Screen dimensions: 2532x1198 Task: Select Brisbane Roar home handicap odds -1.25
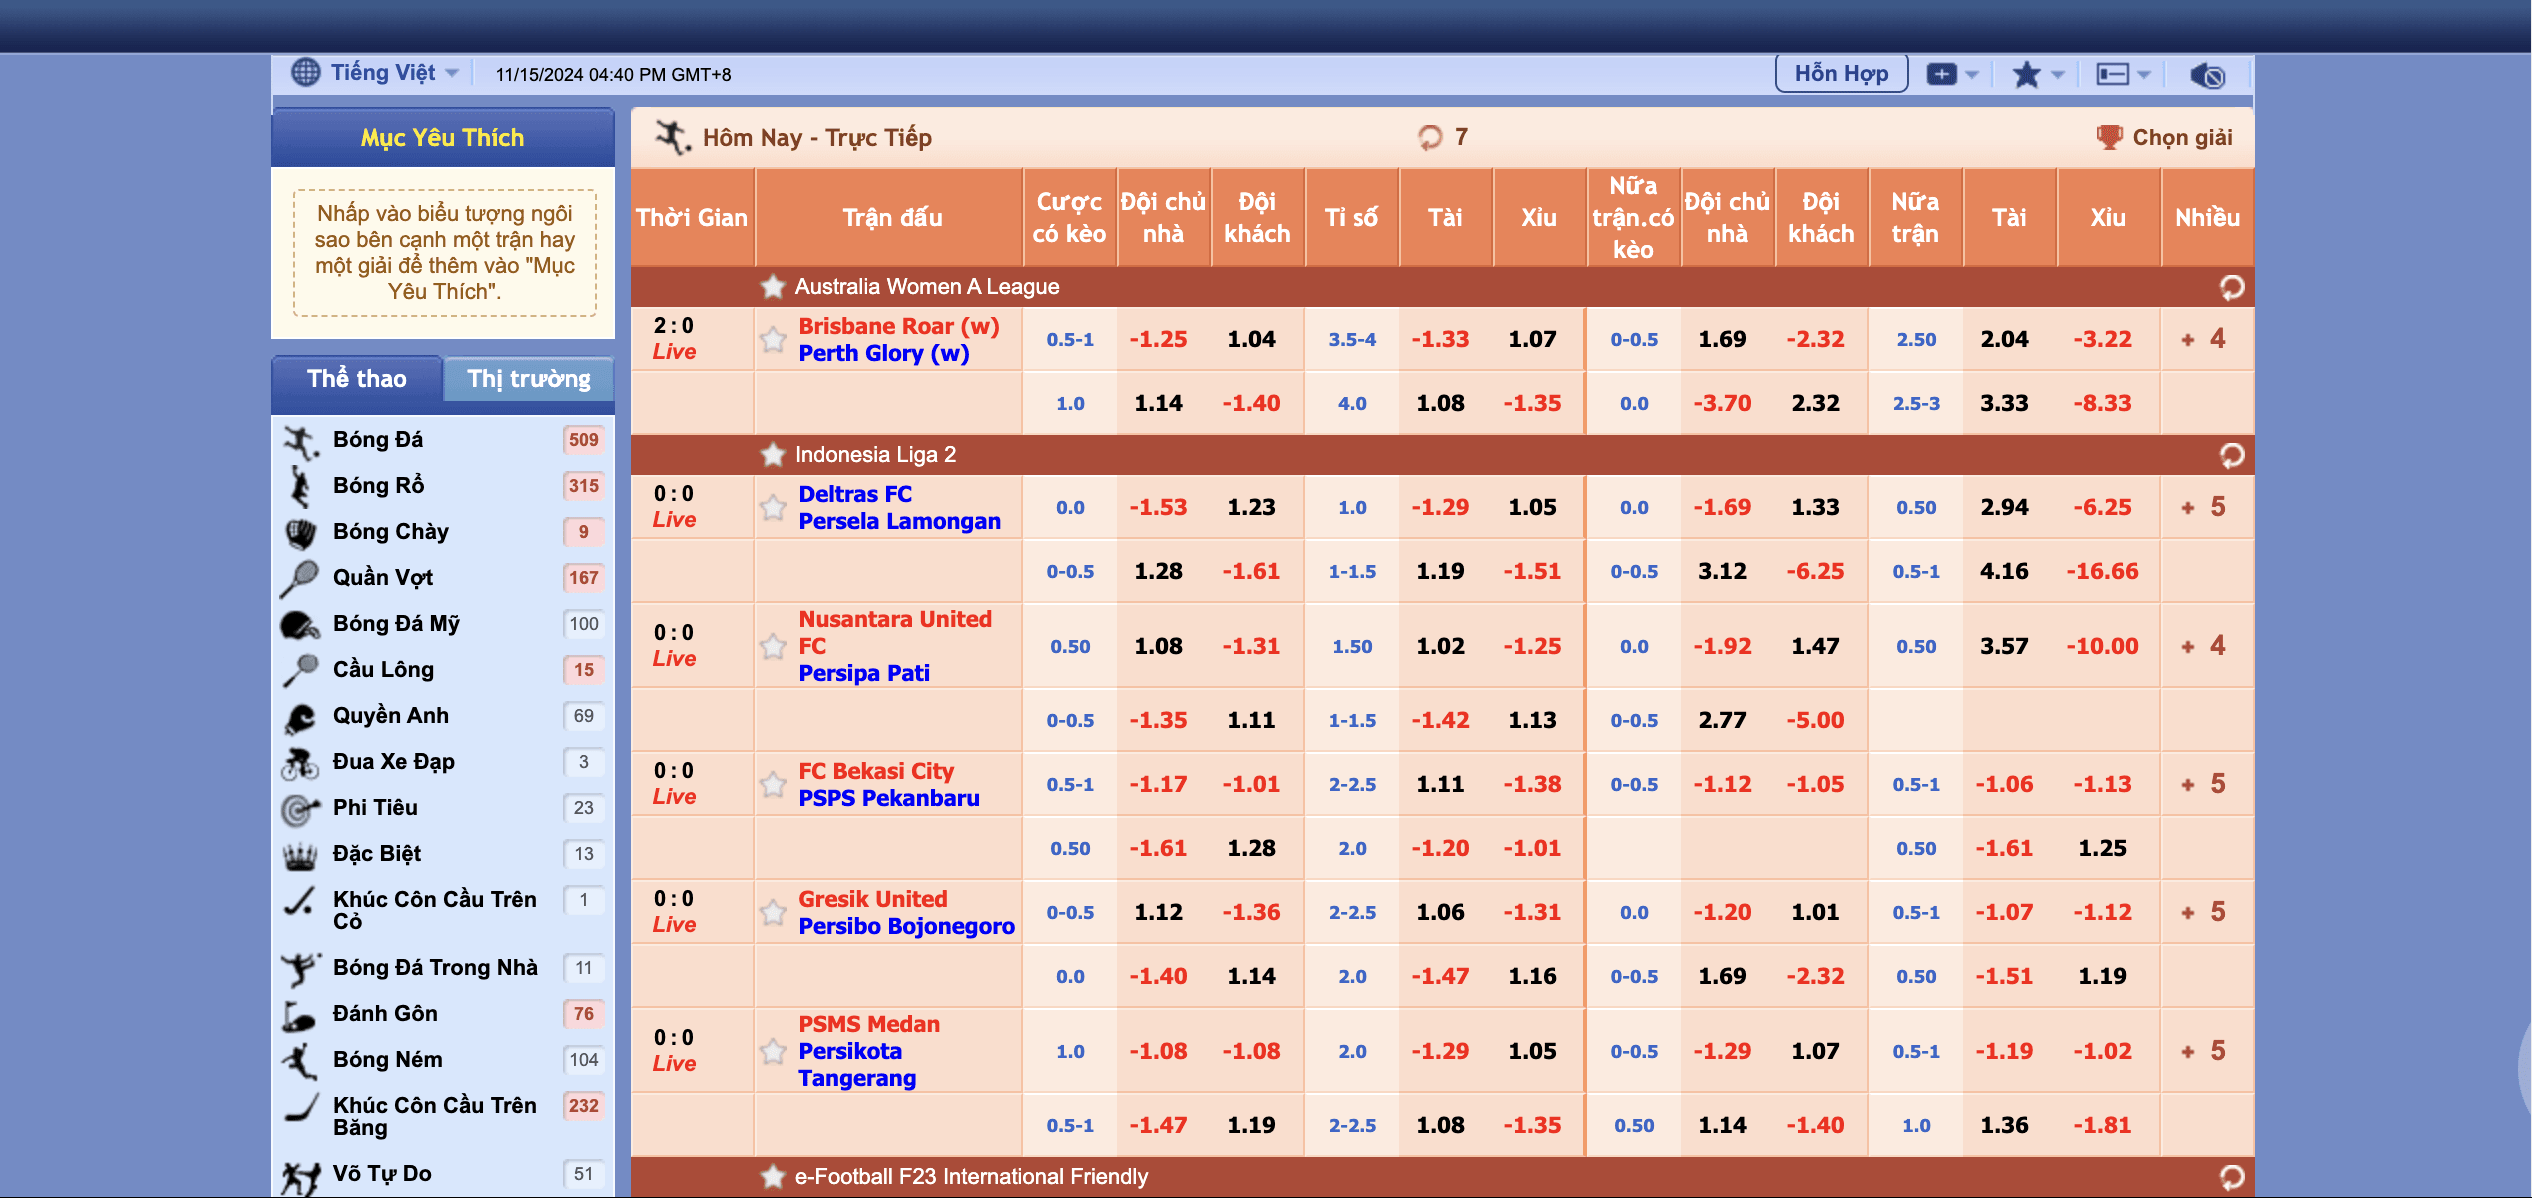click(x=1158, y=340)
